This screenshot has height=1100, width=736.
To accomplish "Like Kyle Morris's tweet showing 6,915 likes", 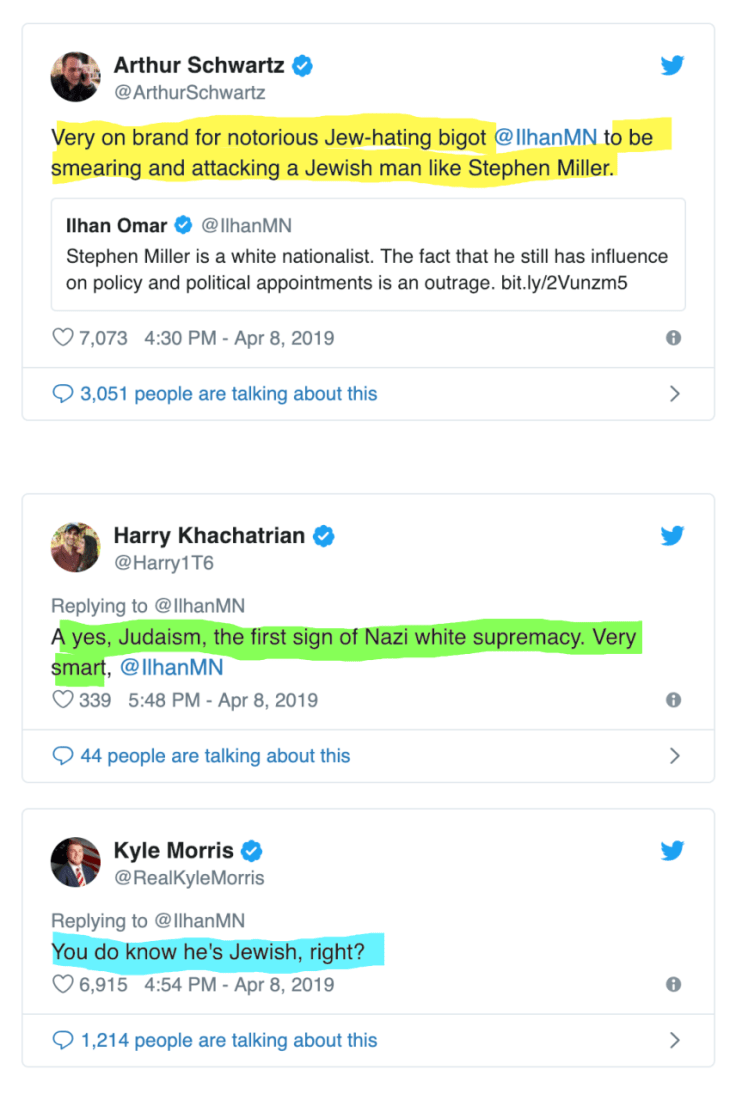I will [x=63, y=985].
